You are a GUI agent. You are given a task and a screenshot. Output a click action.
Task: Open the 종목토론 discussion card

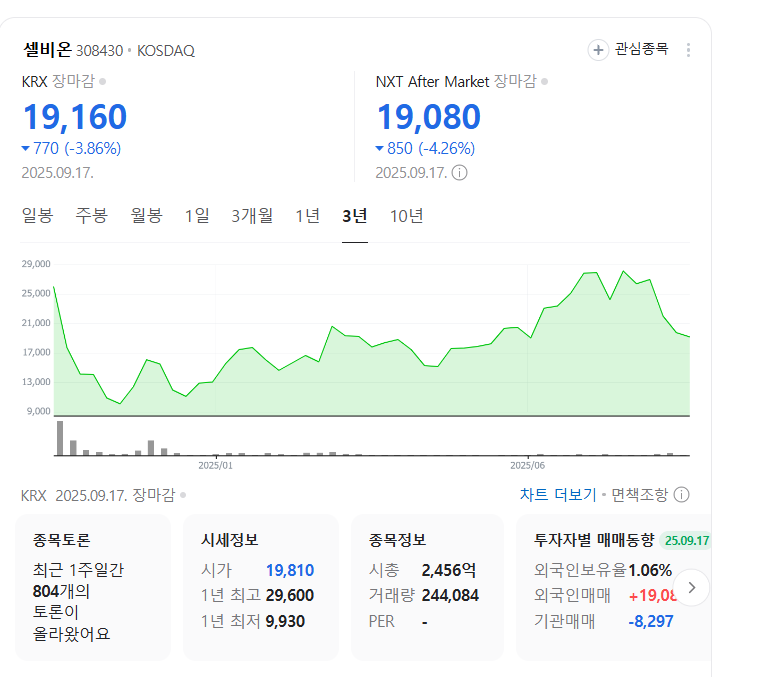click(x=93, y=587)
